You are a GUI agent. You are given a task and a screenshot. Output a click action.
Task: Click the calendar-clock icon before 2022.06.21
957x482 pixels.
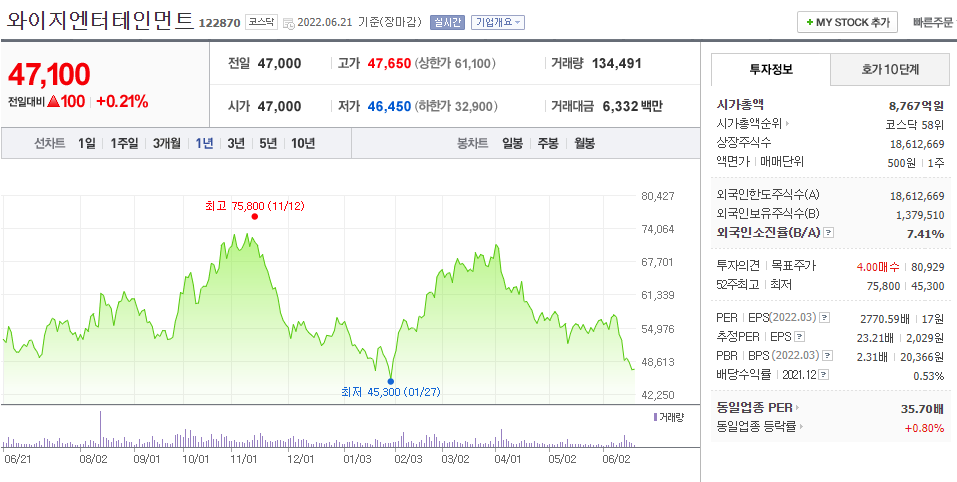click(x=289, y=23)
